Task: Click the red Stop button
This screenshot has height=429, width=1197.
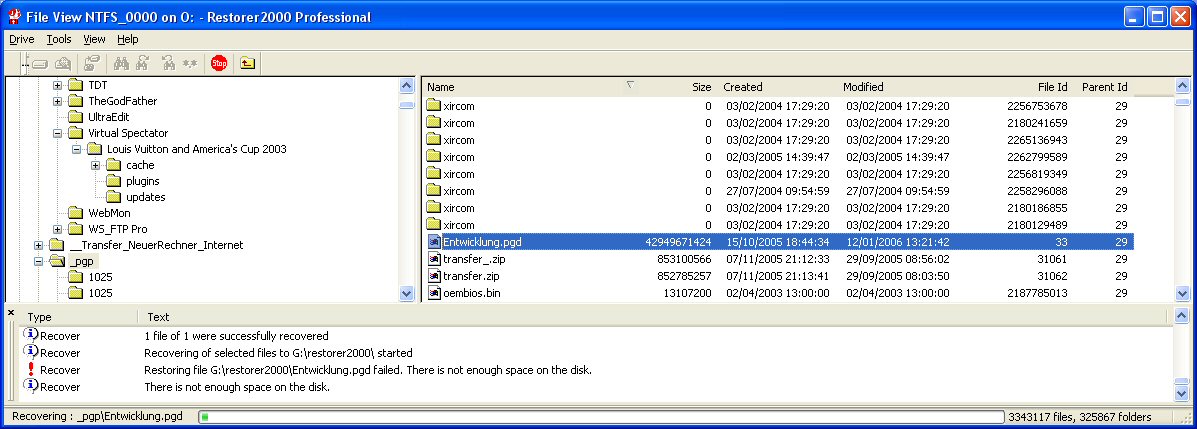Action: [219, 63]
